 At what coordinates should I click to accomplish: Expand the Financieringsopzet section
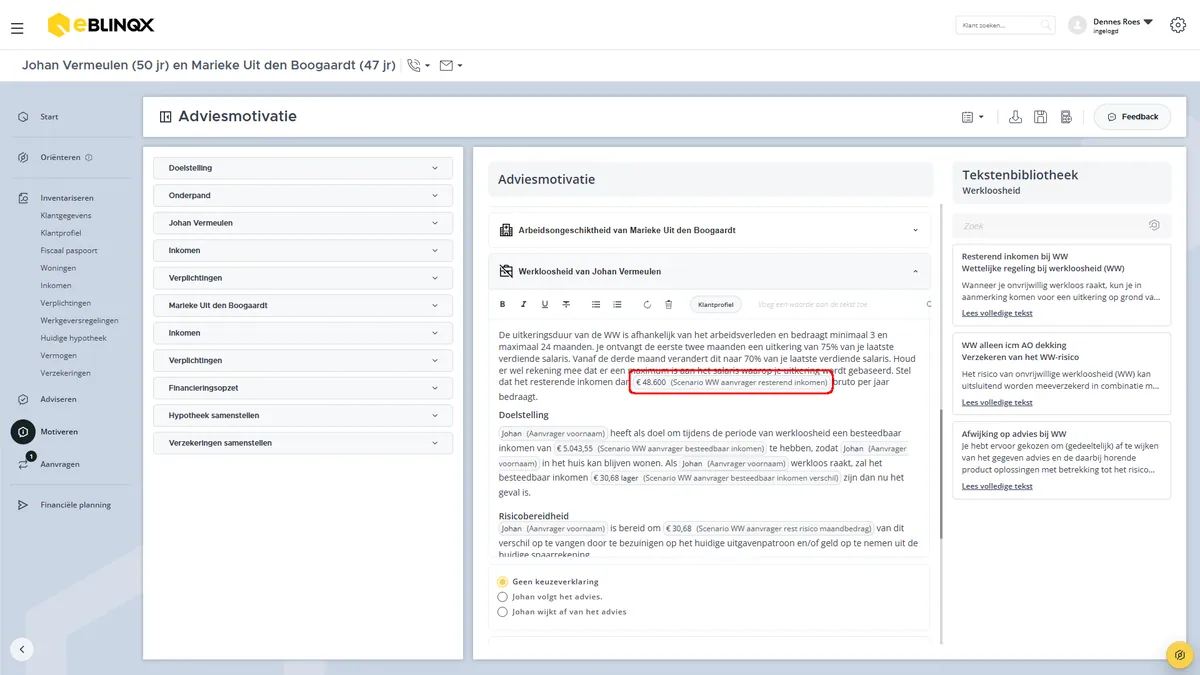(x=303, y=387)
